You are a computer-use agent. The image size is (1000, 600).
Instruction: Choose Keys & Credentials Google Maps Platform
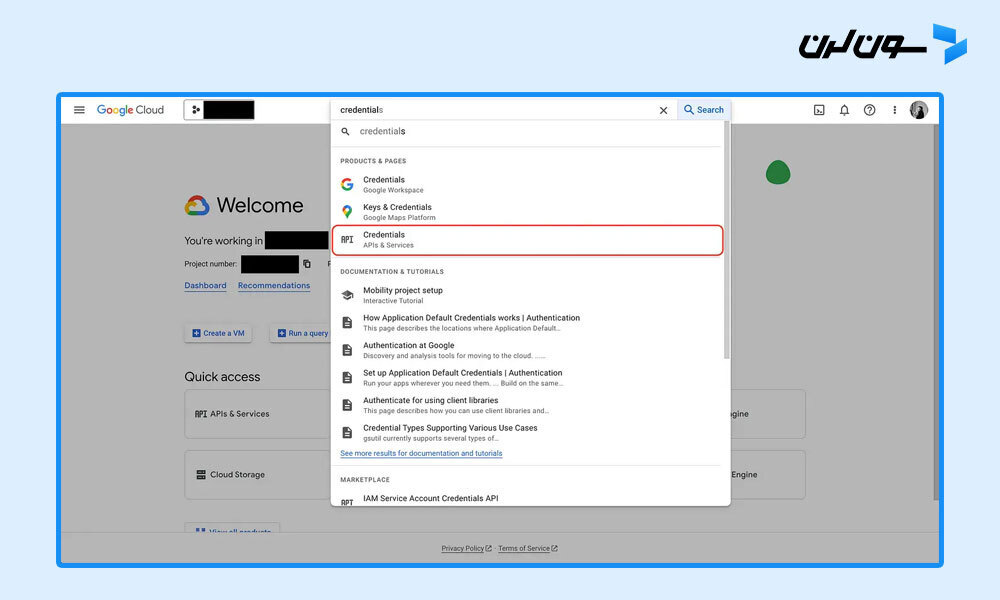pos(528,212)
